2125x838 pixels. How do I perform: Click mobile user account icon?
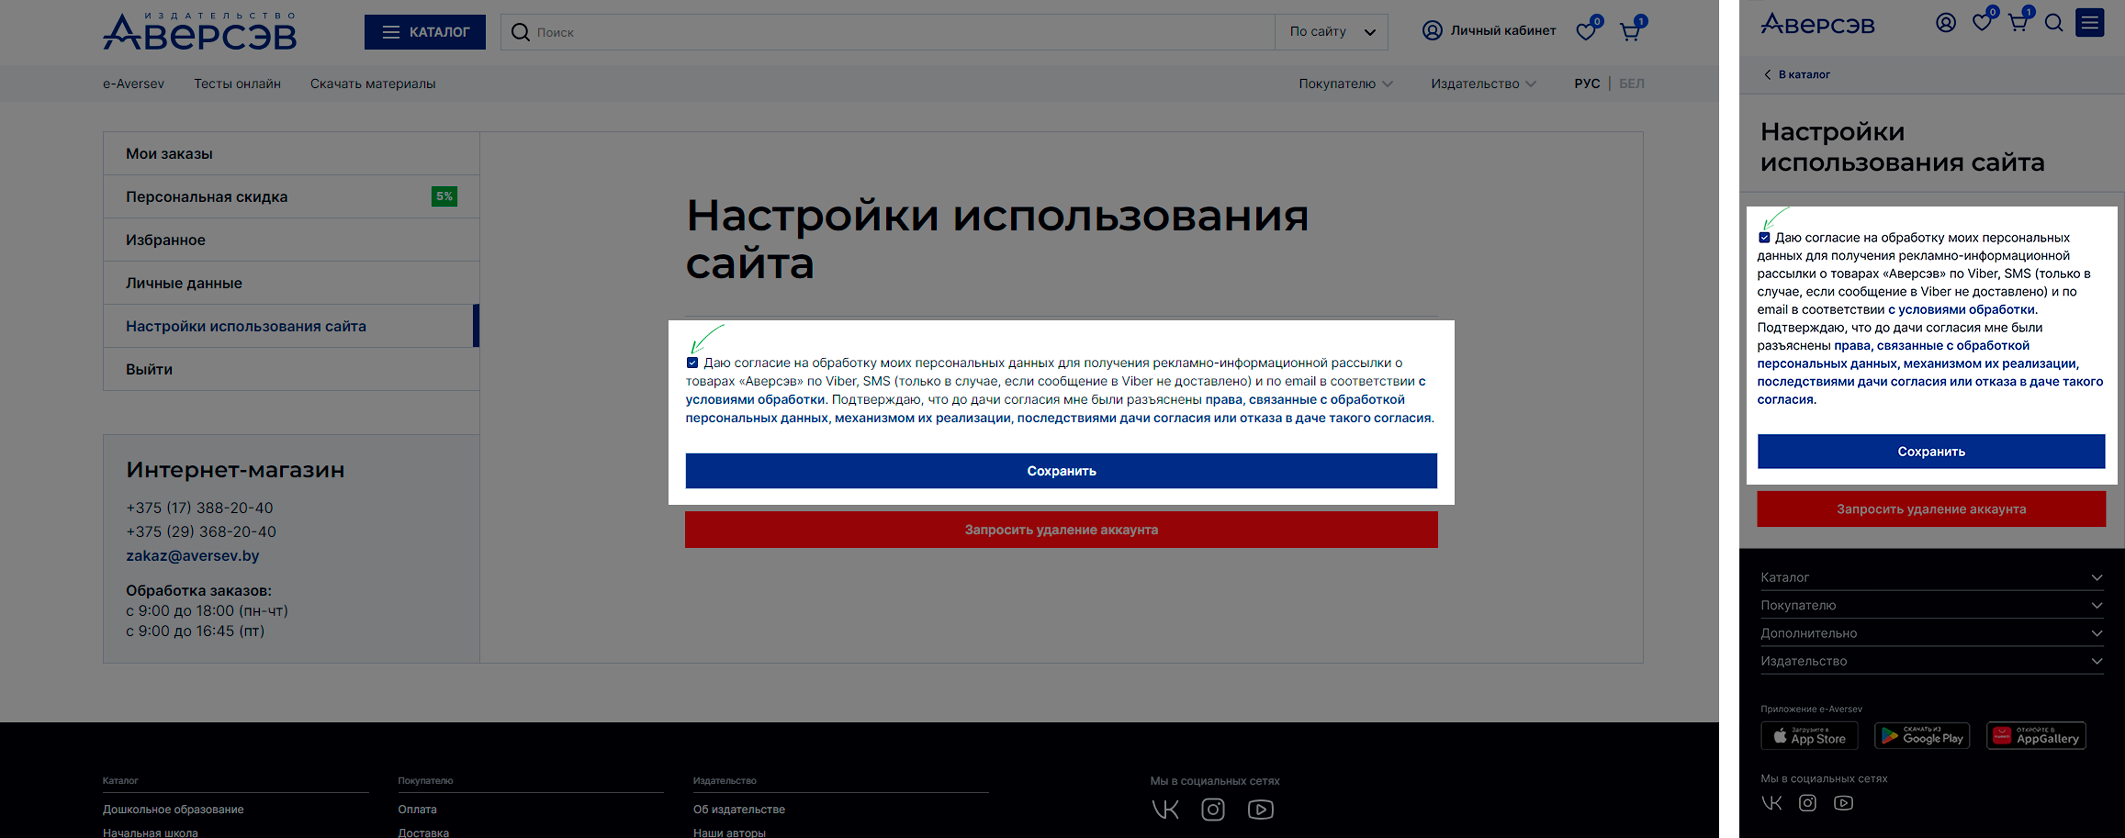click(1946, 23)
